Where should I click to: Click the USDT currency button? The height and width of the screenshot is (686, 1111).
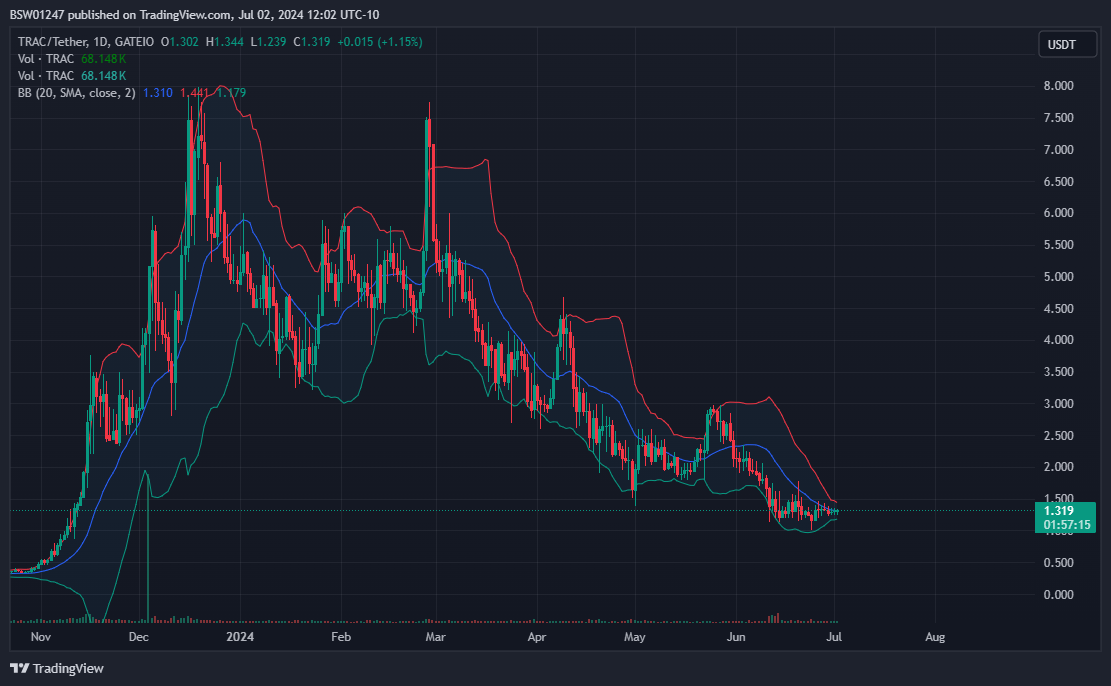pyautogui.click(x=1067, y=45)
